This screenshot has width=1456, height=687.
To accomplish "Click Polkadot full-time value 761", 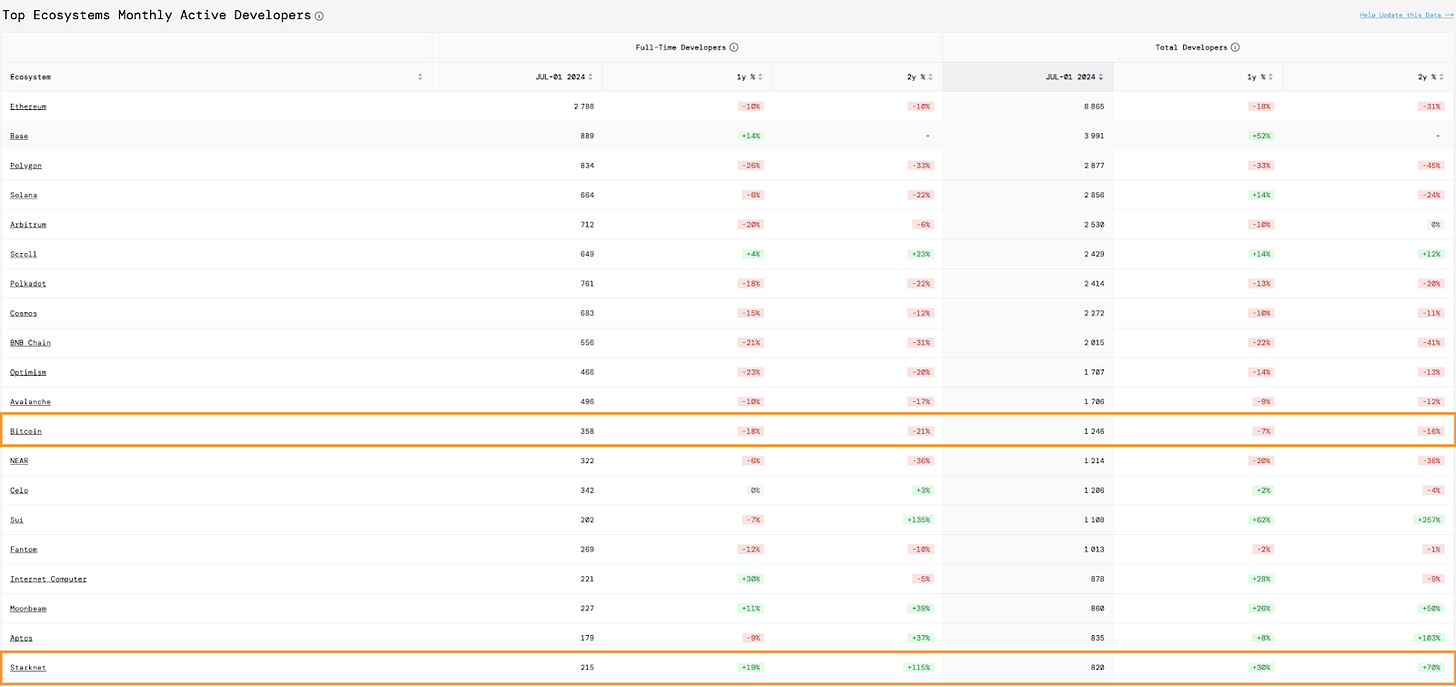I will click(x=587, y=283).
